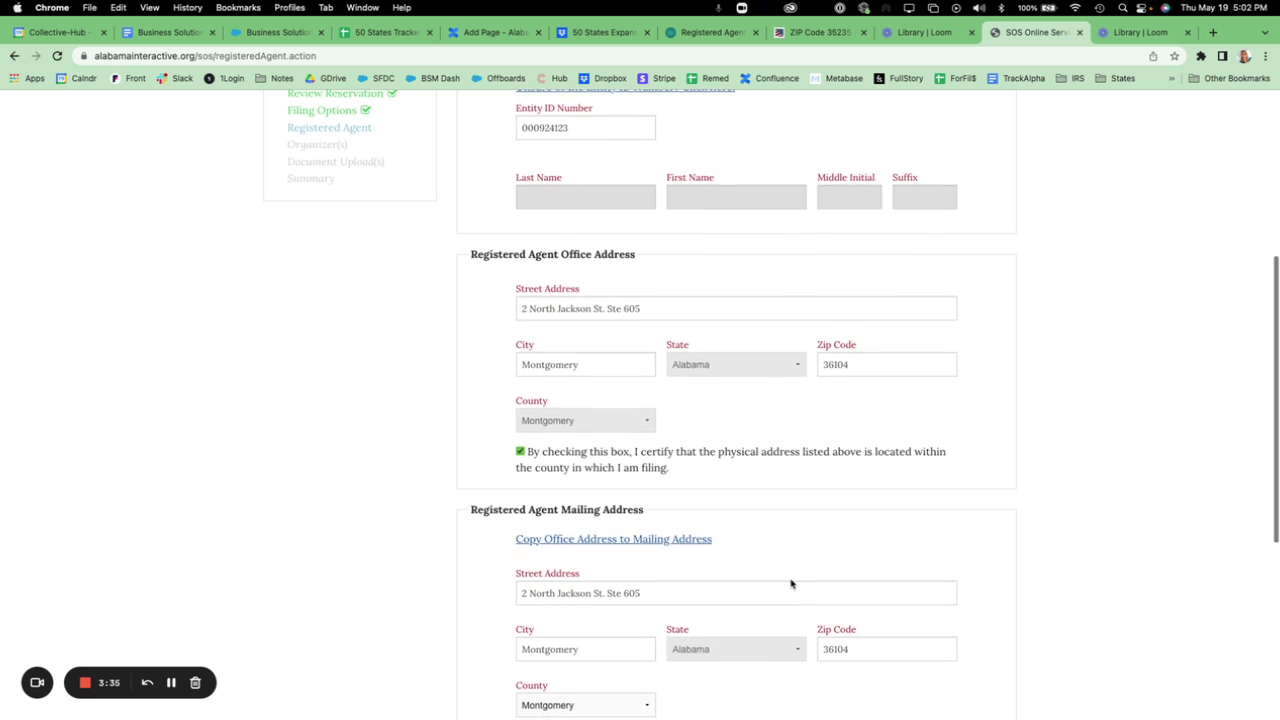The image size is (1280, 720).
Task: Open the Calndr bookmark
Action: point(76,78)
